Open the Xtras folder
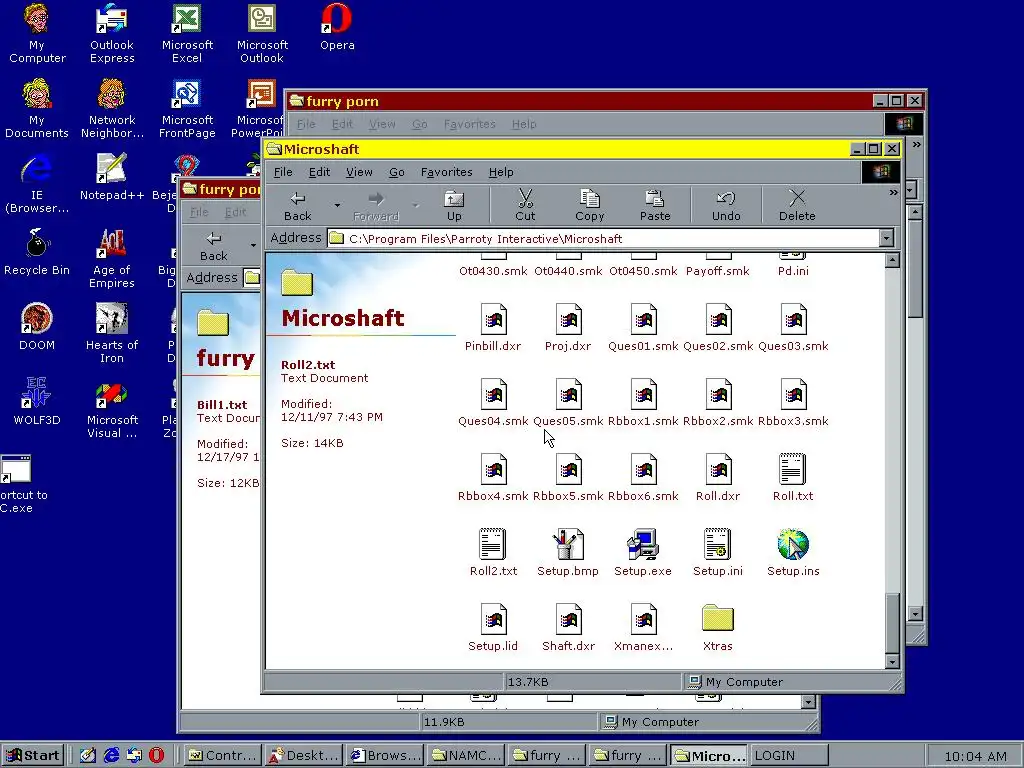Image resolution: width=1024 pixels, height=768 pixels. (718, 628)
